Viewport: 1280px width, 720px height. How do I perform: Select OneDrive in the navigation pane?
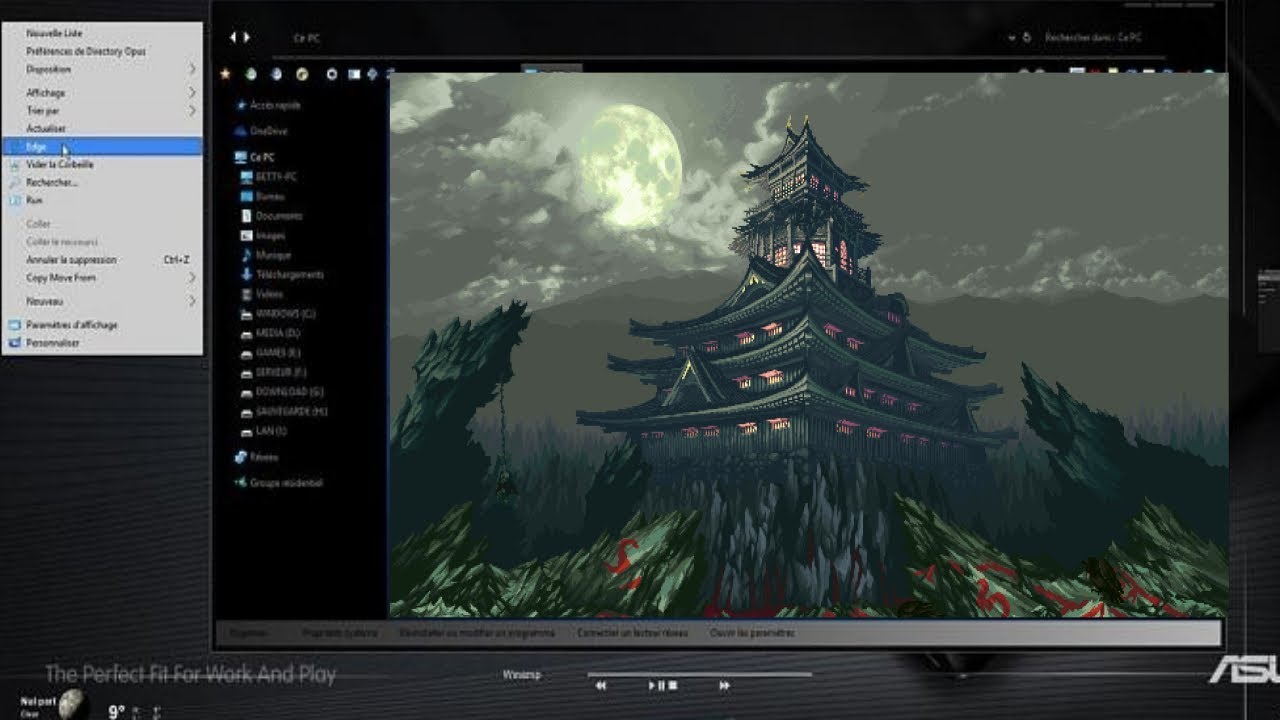[x=269, y=131]
